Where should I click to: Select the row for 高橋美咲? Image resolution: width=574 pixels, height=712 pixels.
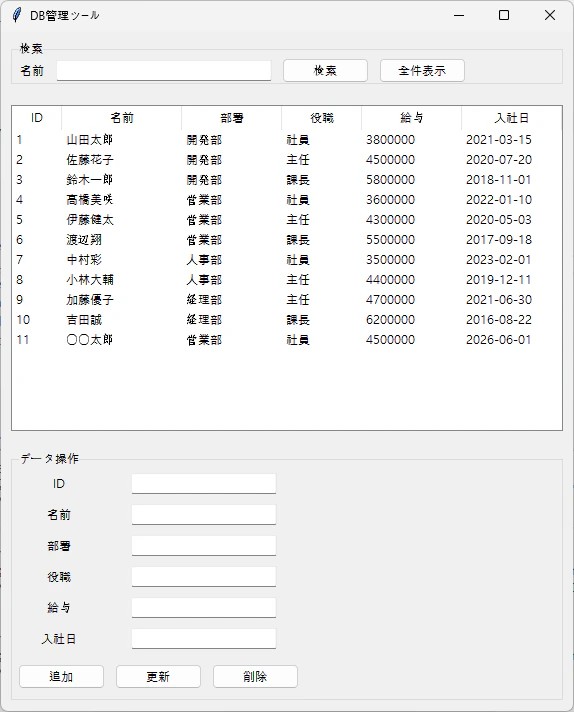(x=287, y=200)
